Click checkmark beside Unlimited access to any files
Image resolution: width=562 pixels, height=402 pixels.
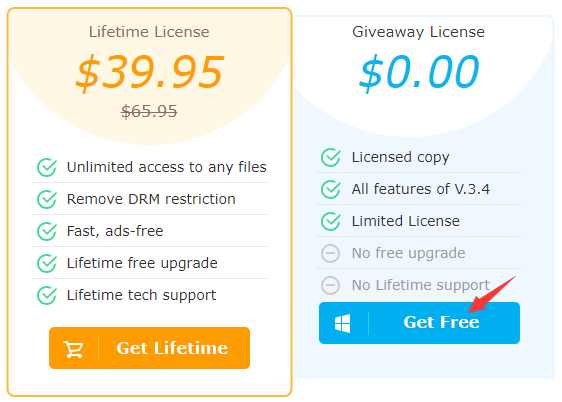[47, 167]
